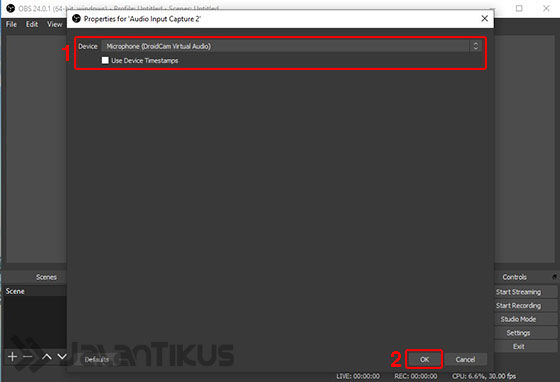Click the OBS logo in main window title

click(x=11, y=8)
